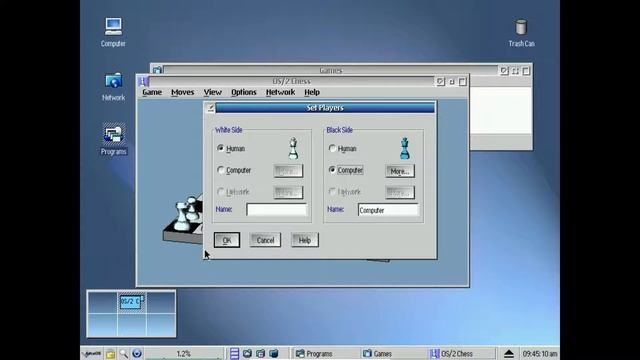
Task: Select Computer for Black Side
Action: pos(346,170)
